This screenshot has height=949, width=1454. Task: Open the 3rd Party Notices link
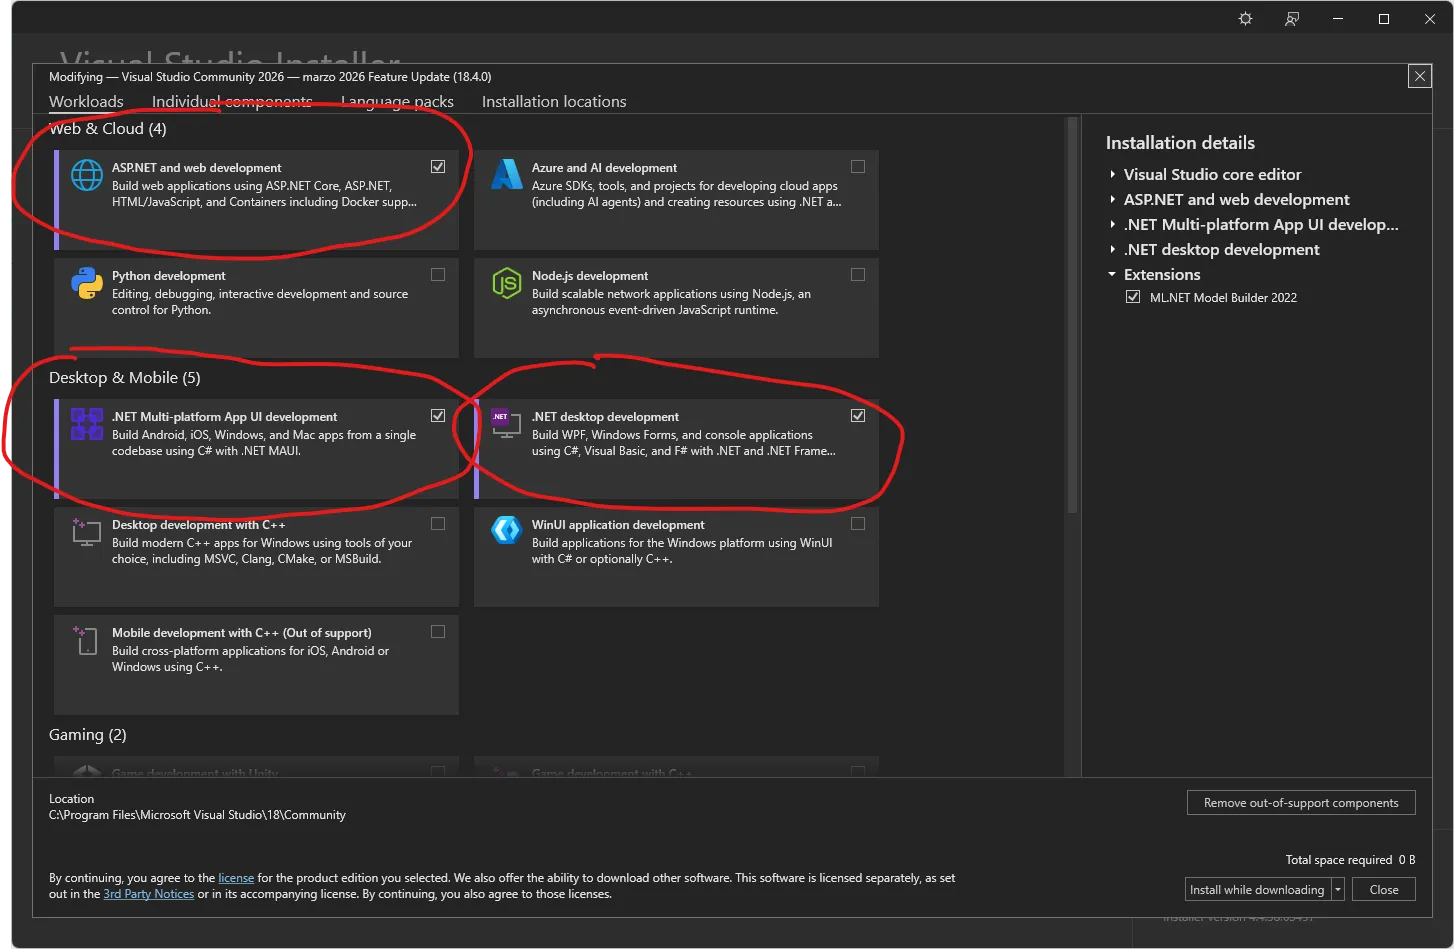point(149,894)
